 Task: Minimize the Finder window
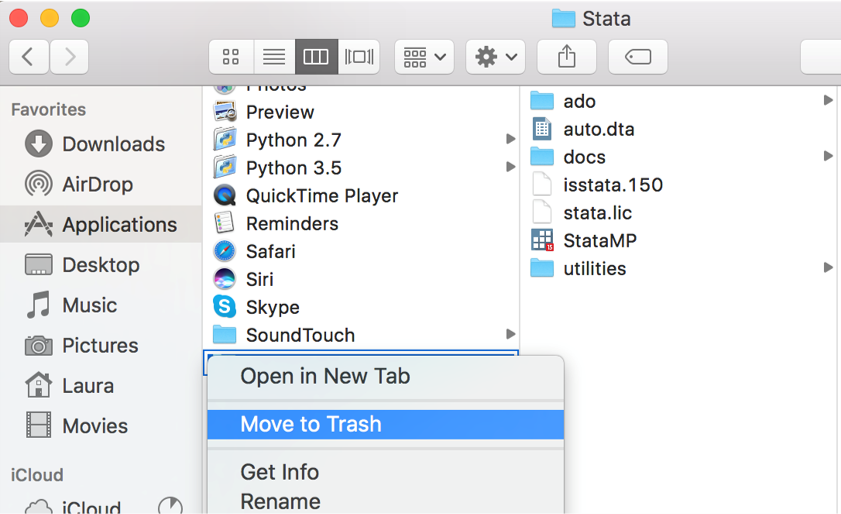point(50,18)
